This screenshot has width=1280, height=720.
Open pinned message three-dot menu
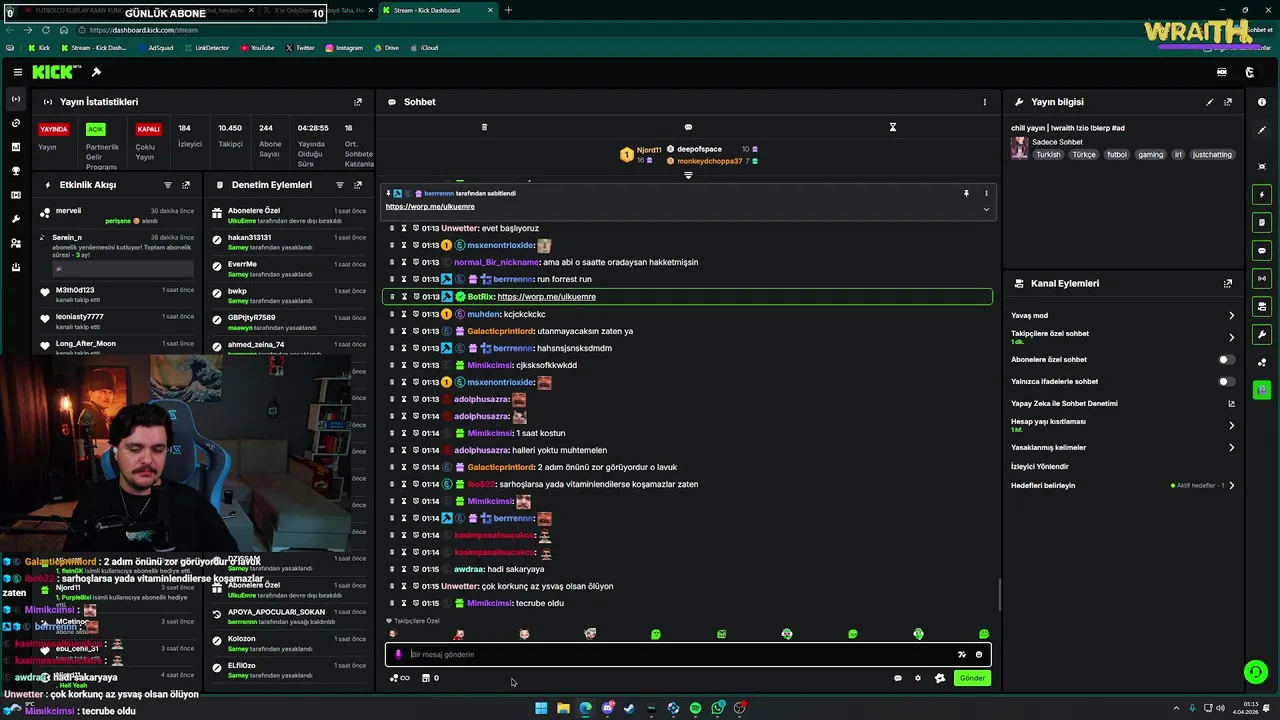986,193
